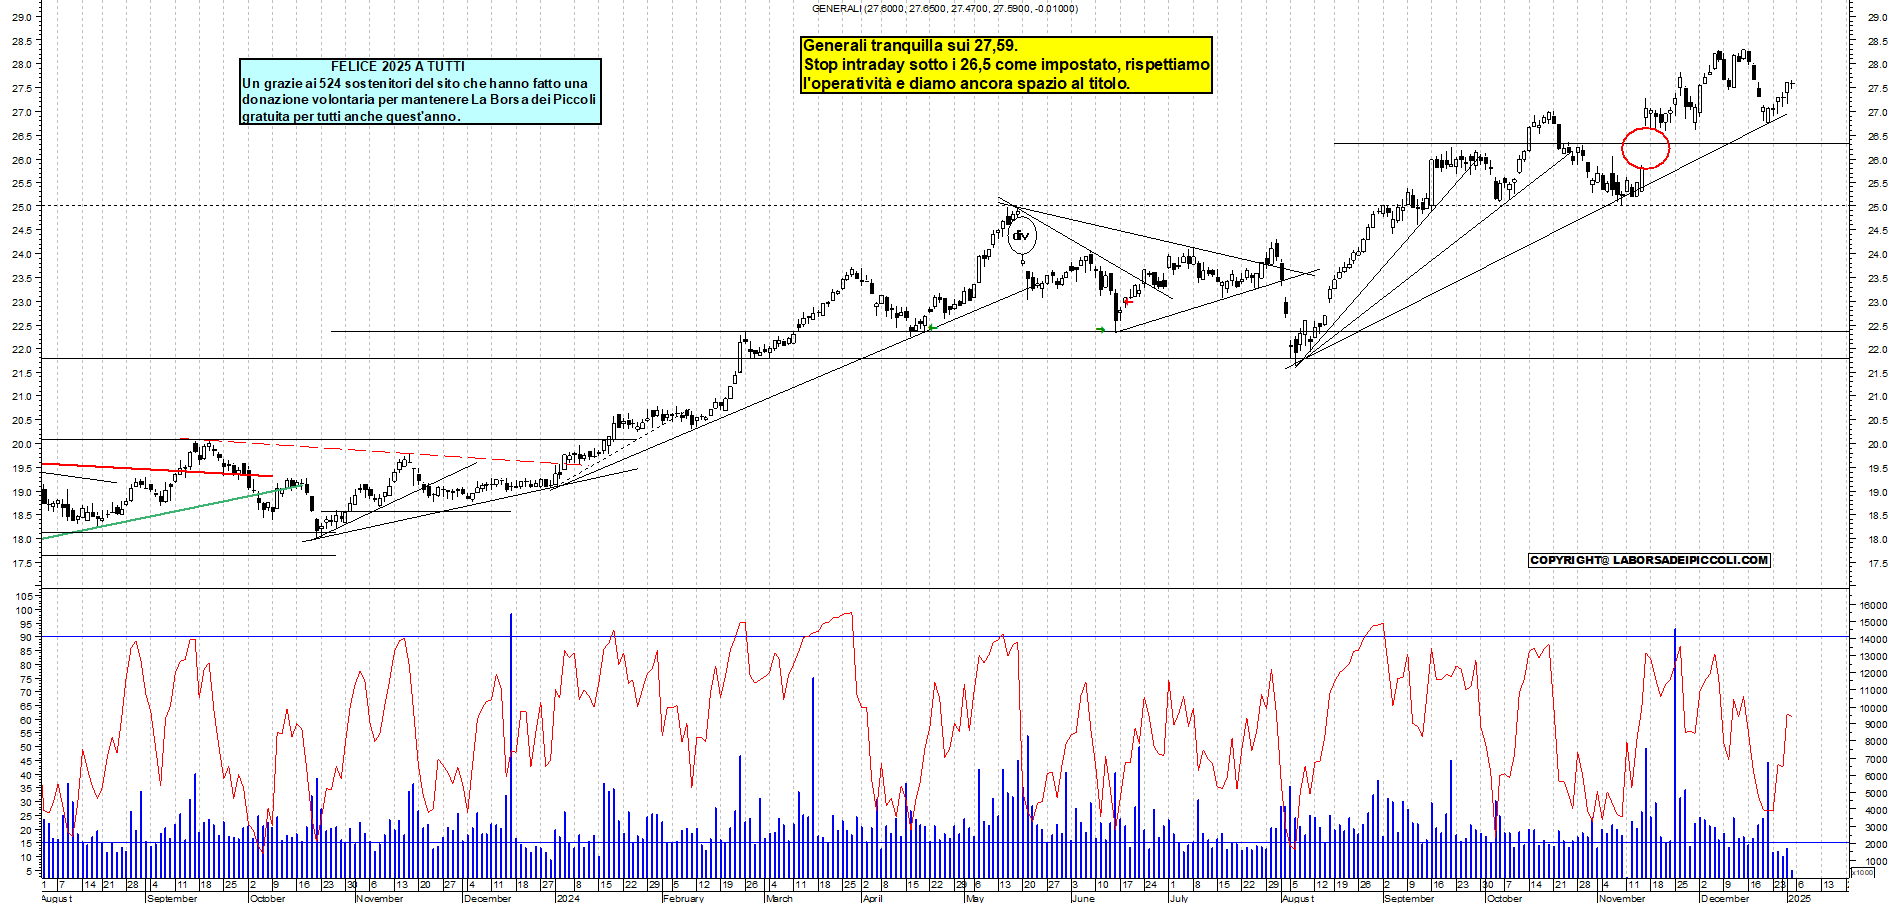1890x903 pixels.
Task: Select the '16000' volume axis value
Action: tap(1873, 605)
